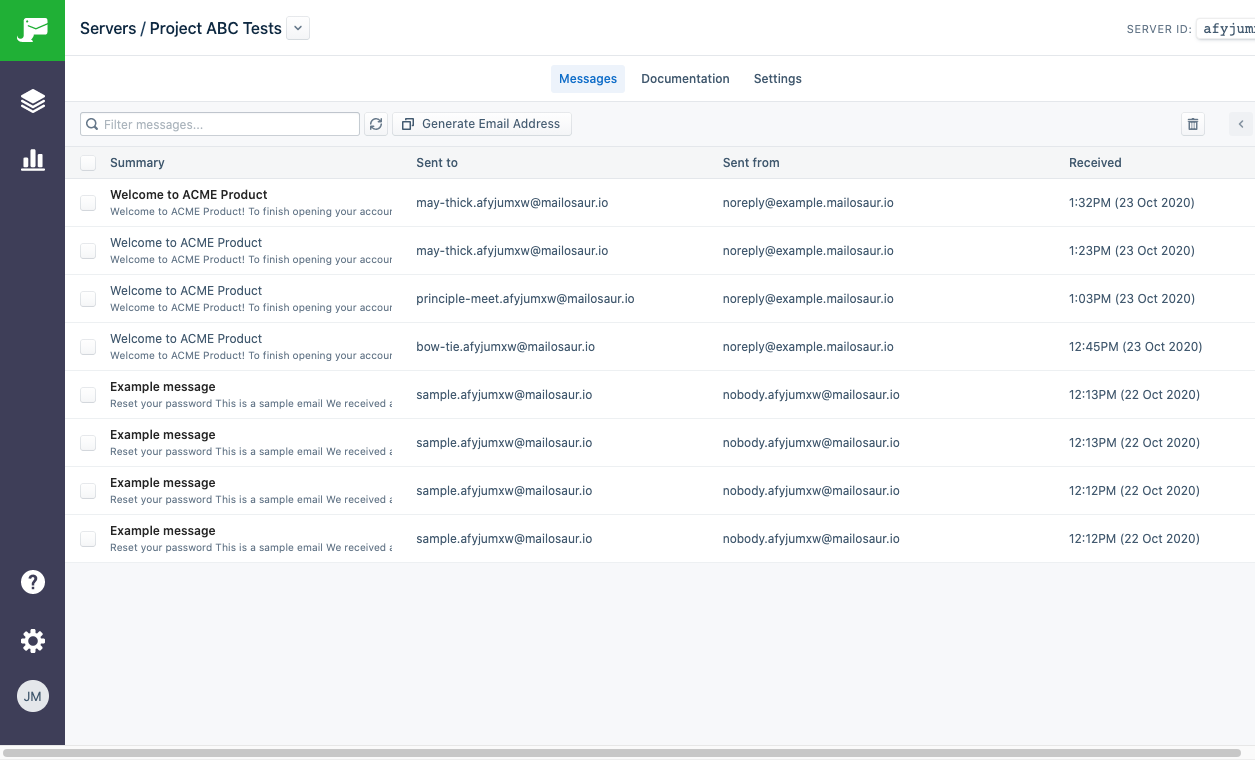Open the Settings gear icon in sidebar
This screenshot has width=1255, height=760.
33,641
